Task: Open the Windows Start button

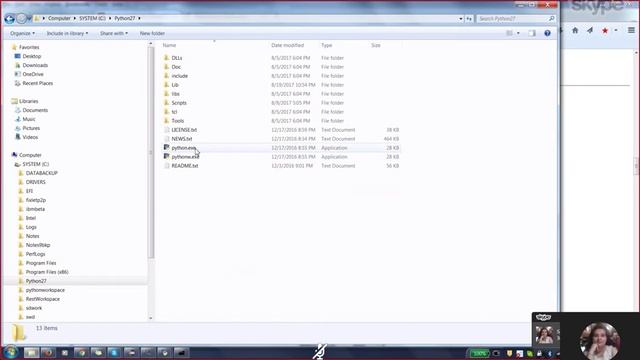Action: pyautogui.click(x=11, y=352)
